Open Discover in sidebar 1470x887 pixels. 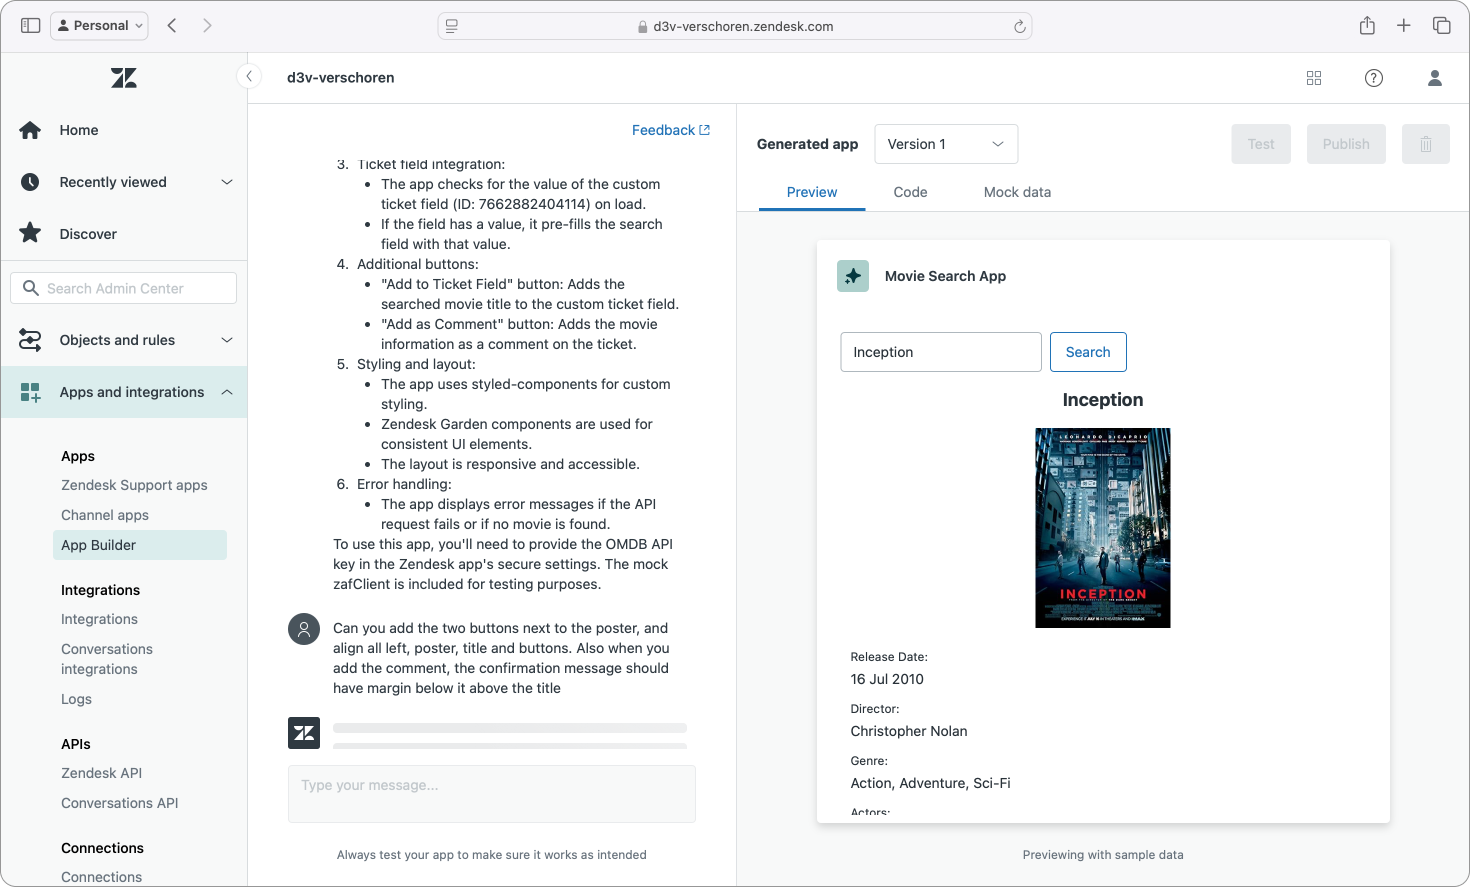(x=88, y=234)
